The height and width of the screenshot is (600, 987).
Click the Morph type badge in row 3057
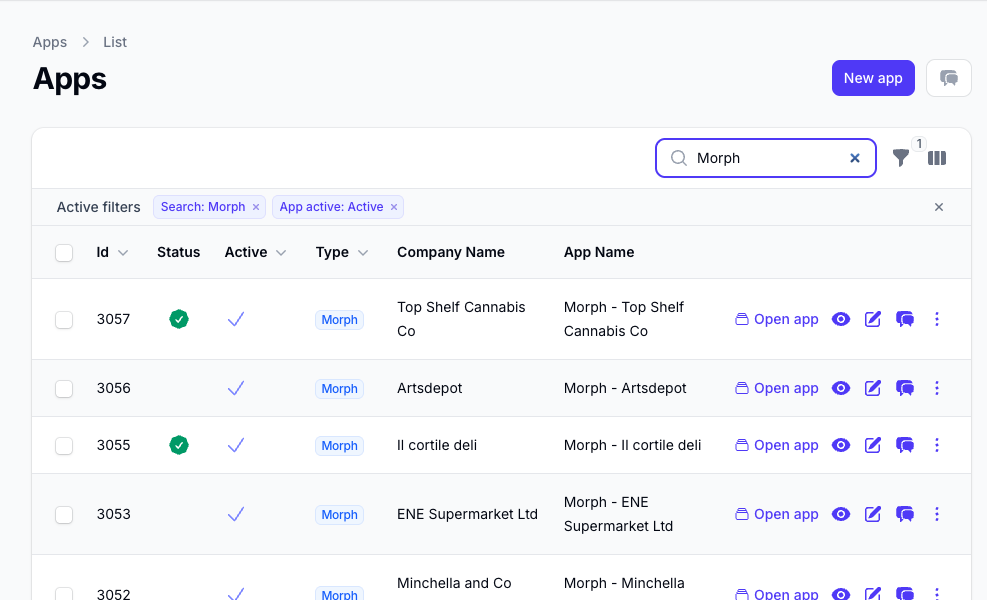click(339, 320)
